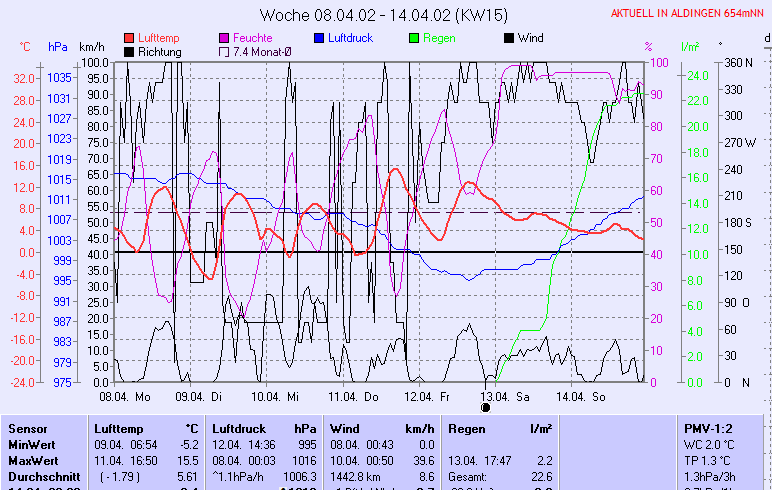772x490 pixels.
Task: Click the Regen column header in table
Action: pos(467,427)
